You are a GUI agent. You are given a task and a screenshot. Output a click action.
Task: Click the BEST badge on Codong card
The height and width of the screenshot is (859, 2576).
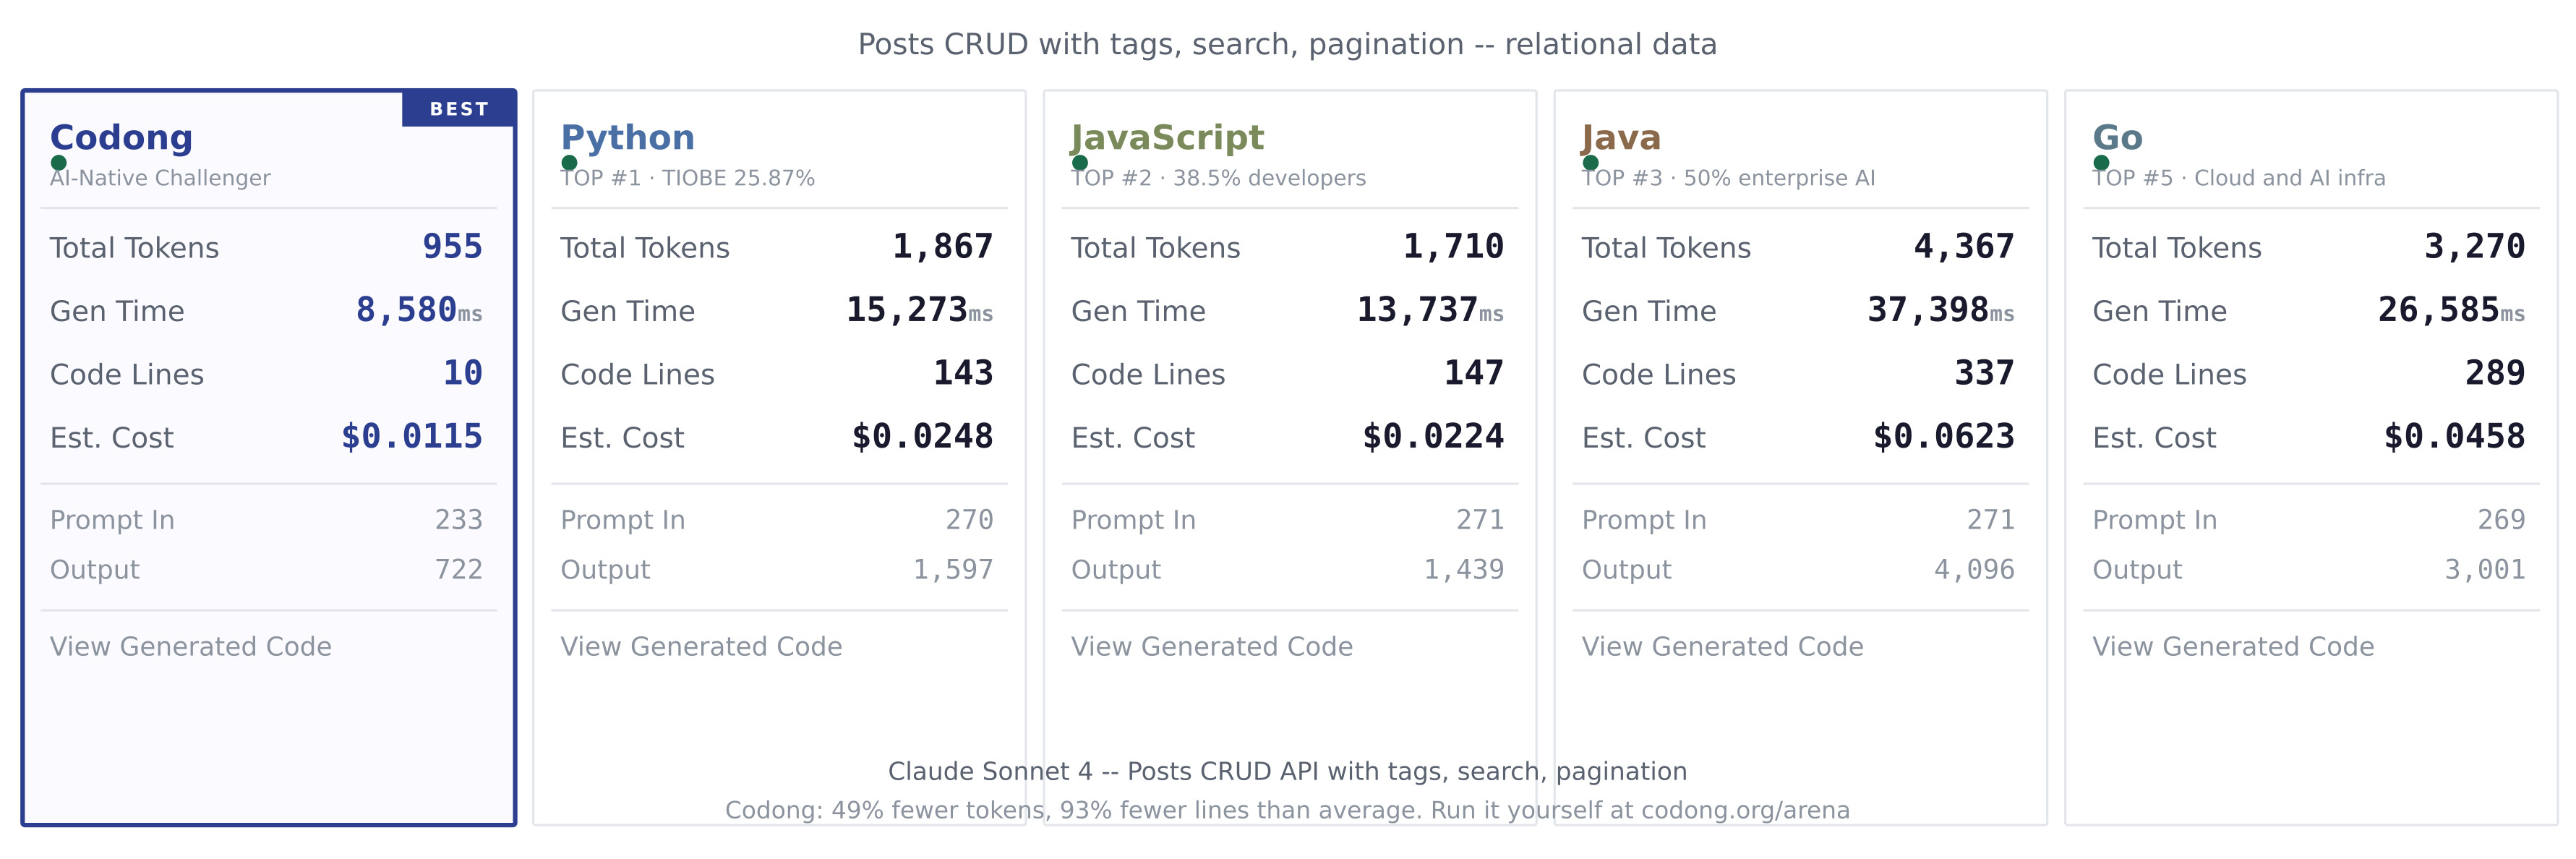[459, 109]
